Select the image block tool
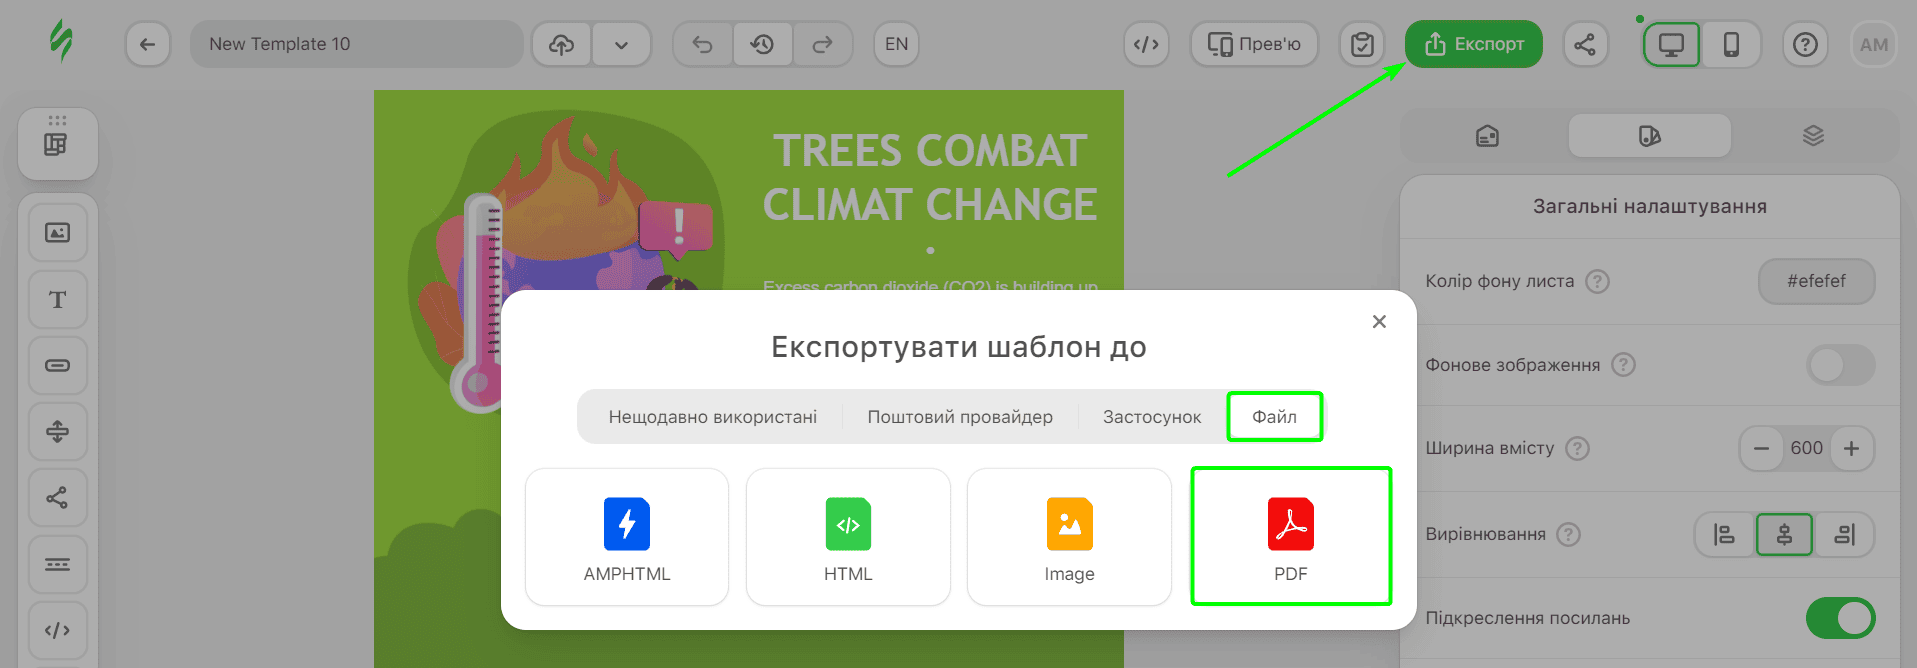Viewport: 1917px width, 668px height. point(58,233)
